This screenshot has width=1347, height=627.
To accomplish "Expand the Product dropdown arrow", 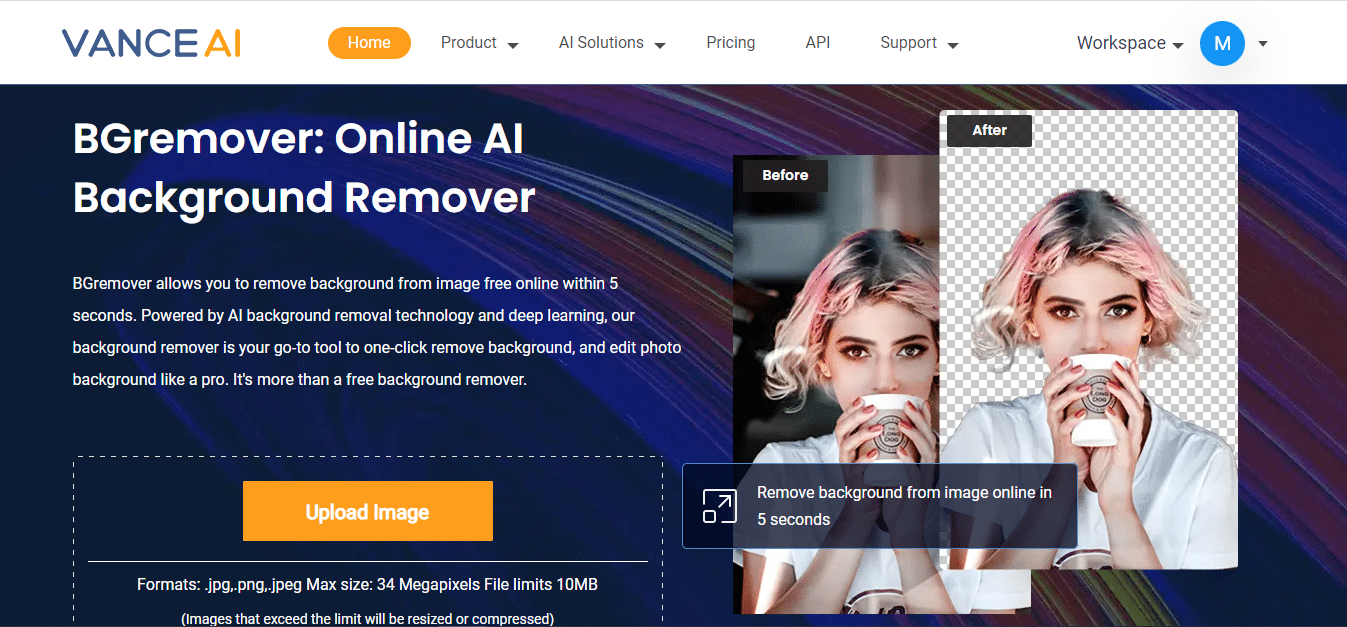I will (512, 46).
